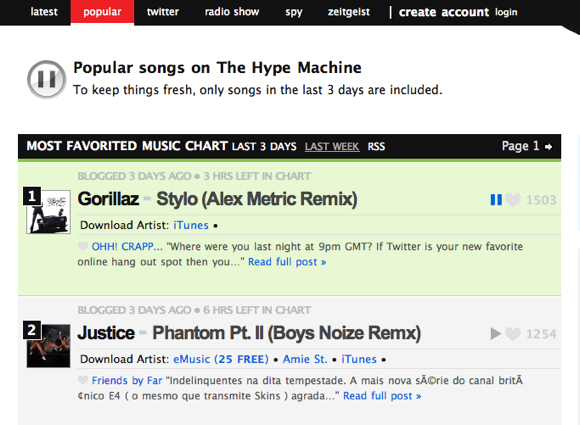The image size is (580, 425).
Task: Click create account link
Action: [444, 12]
